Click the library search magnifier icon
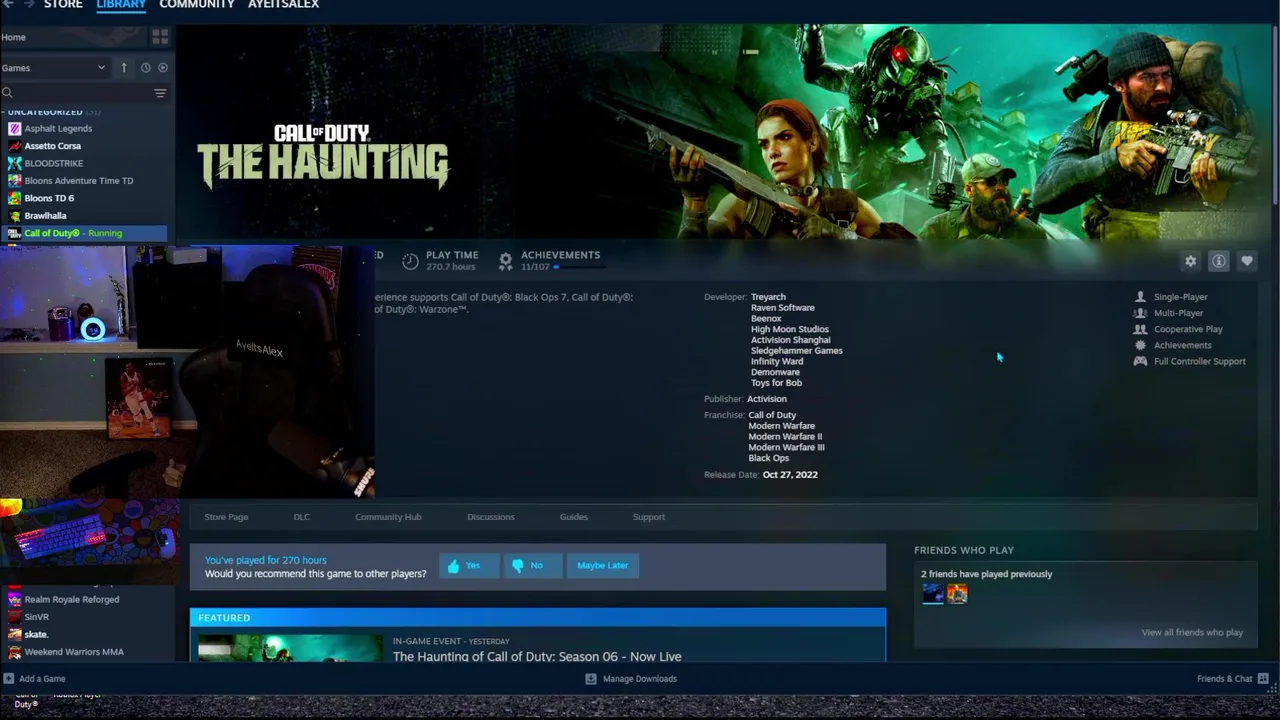 7,93
